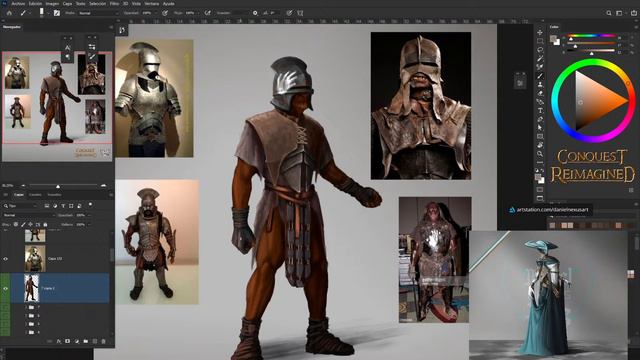Click the Navigator zoom slider handle
This screenshot has width=640, height=360.
click(58, 186)
